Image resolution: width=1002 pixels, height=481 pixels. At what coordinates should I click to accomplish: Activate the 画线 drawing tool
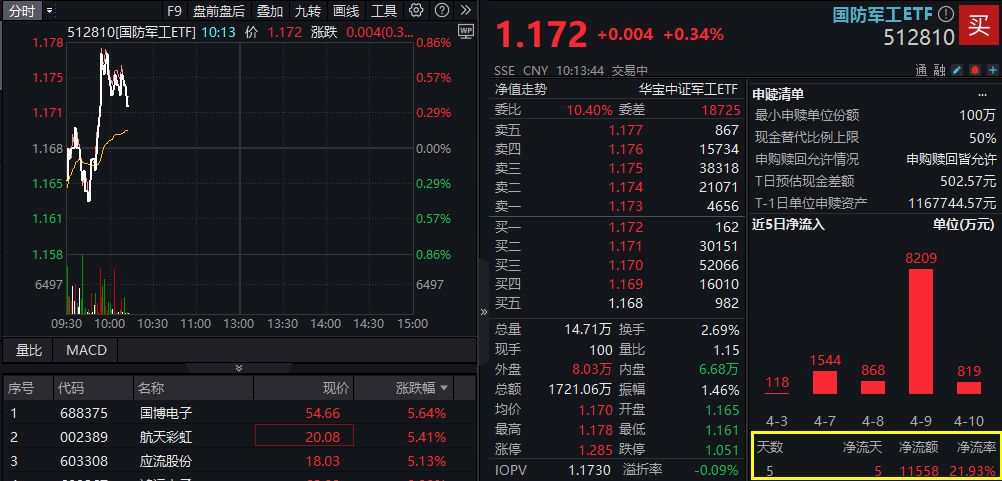(346, 10)
